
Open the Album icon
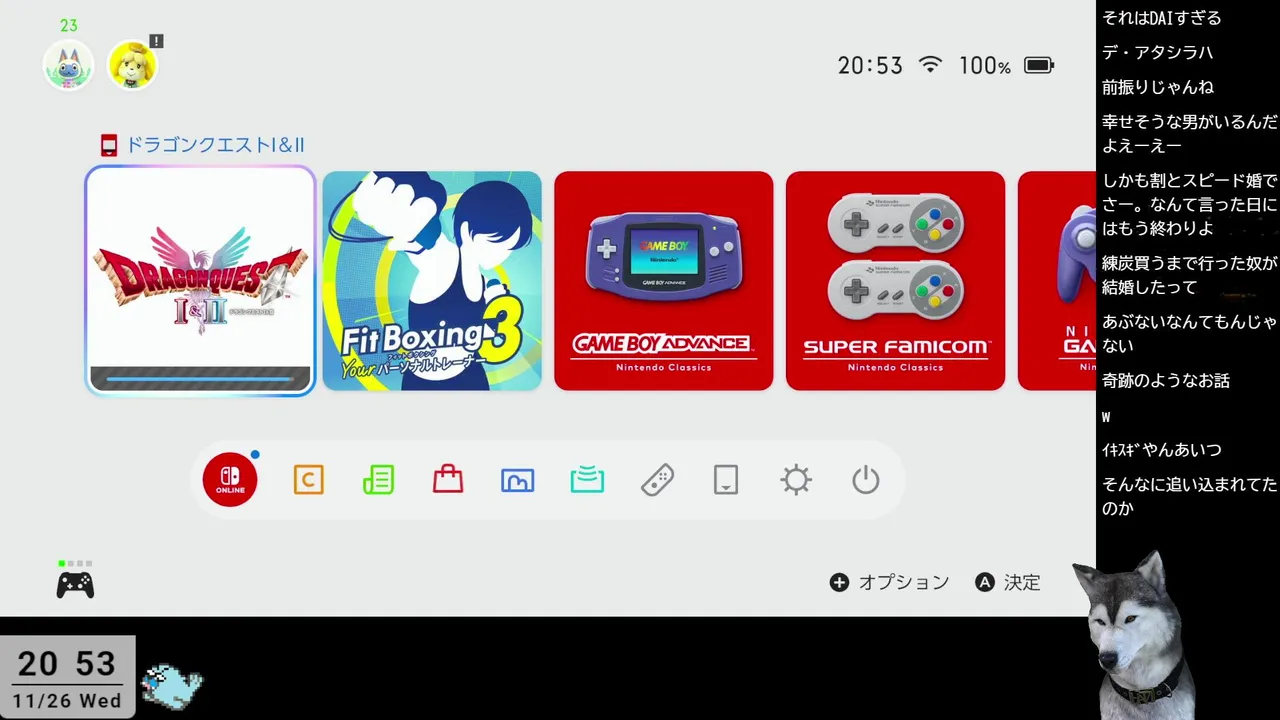517,481
